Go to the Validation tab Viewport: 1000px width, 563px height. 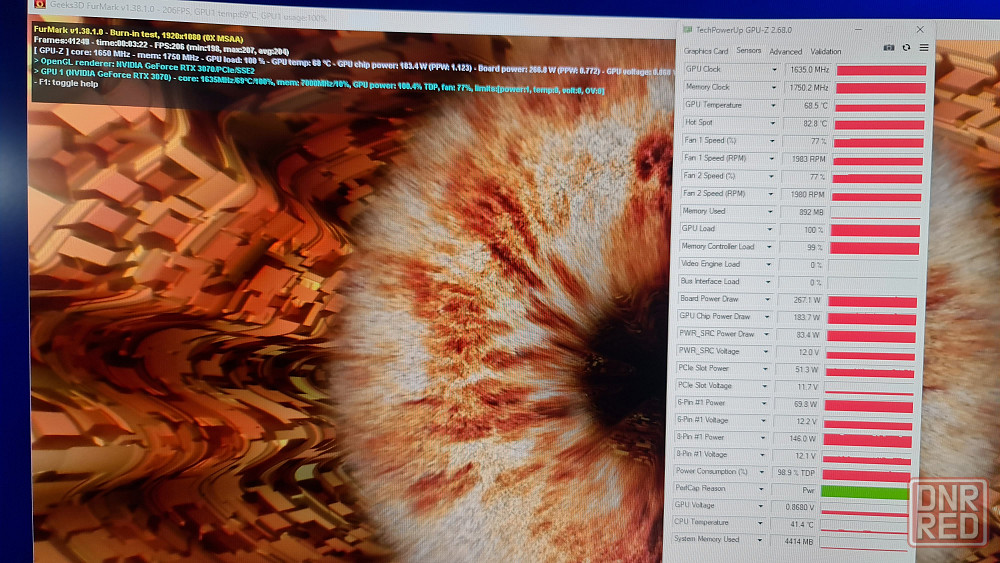pyautogui.click(x=825, y=52)
